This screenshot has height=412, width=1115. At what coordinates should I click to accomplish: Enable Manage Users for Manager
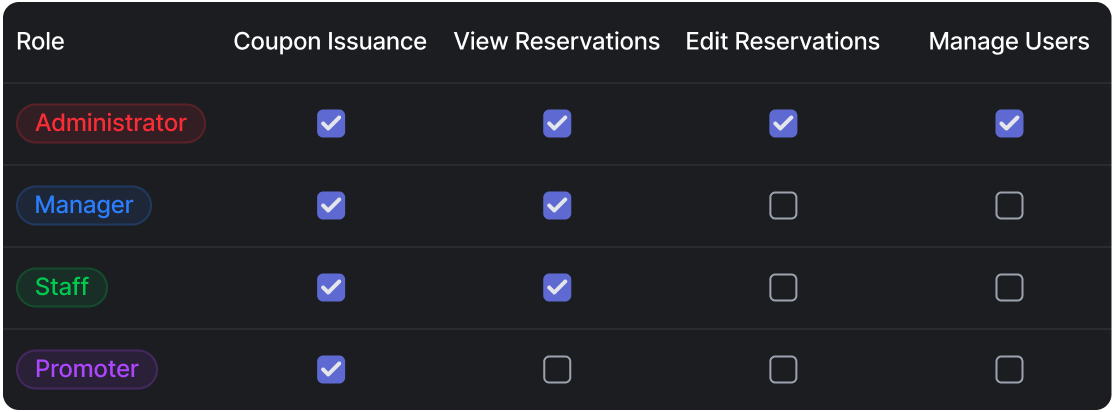[1009, 206]
